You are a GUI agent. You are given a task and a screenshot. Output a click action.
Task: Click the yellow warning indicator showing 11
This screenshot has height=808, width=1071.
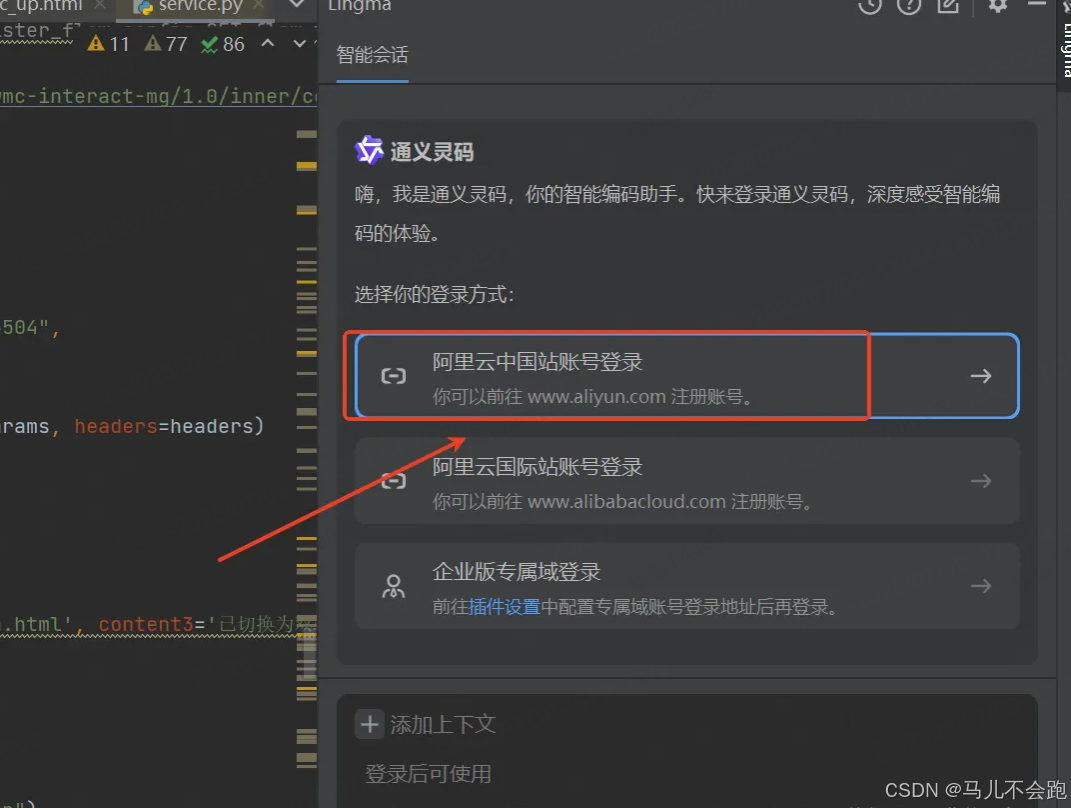click(x=109, y=44)
